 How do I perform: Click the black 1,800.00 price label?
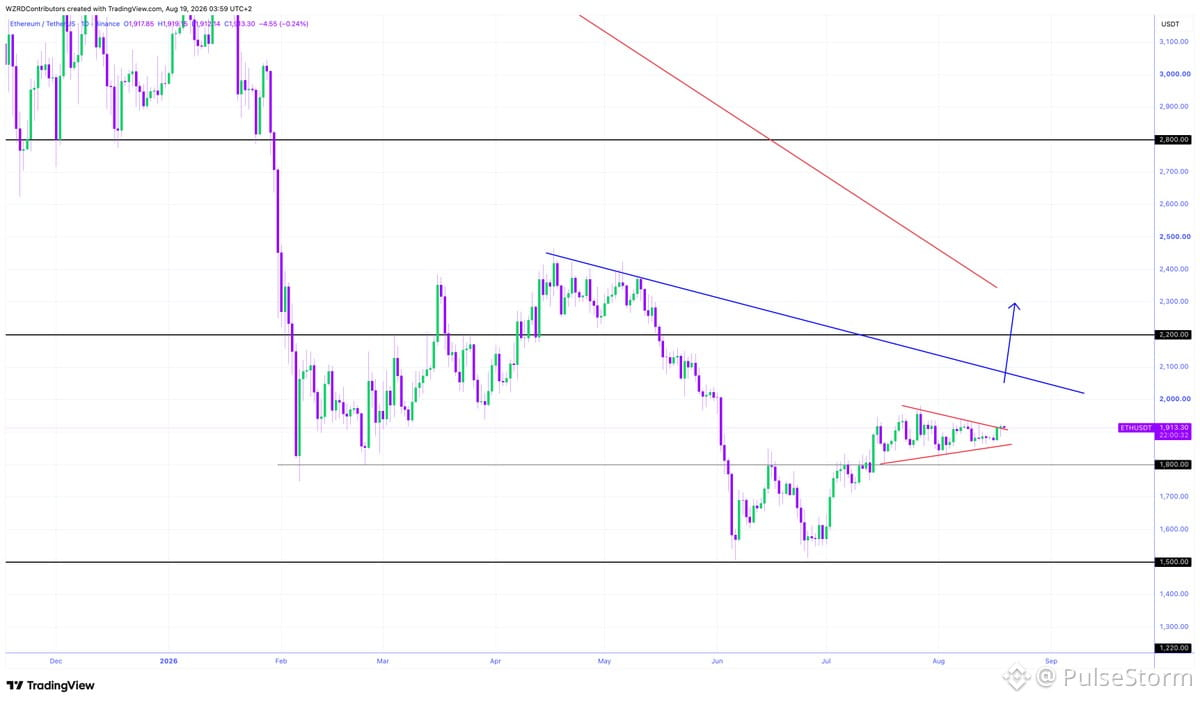pyautogui.click(x=1173, y=464)
